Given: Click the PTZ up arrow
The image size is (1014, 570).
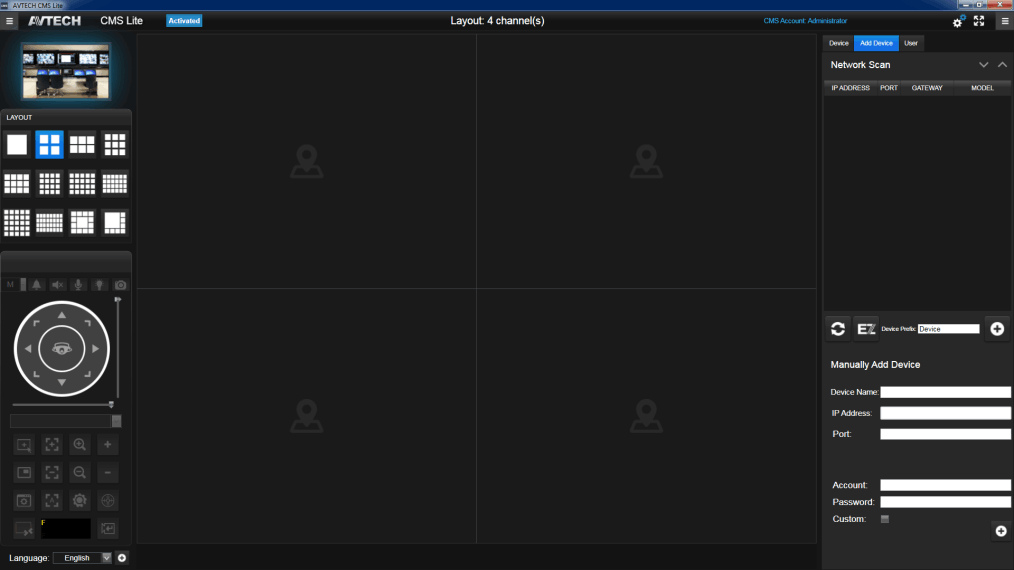Looking at the screenshot, I should tap(62, 316).
